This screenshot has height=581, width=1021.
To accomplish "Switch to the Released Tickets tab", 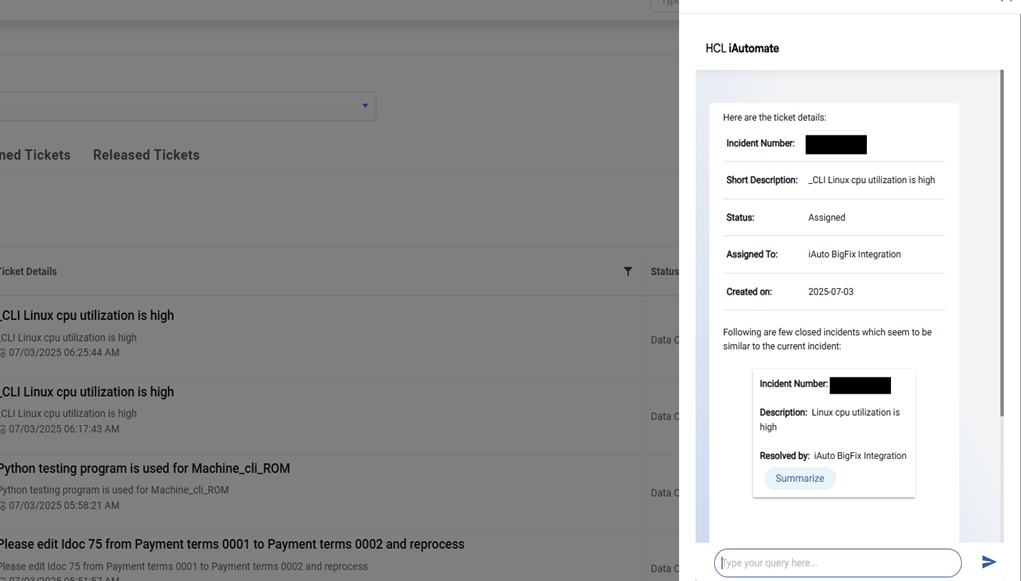I will coord(146,155).
